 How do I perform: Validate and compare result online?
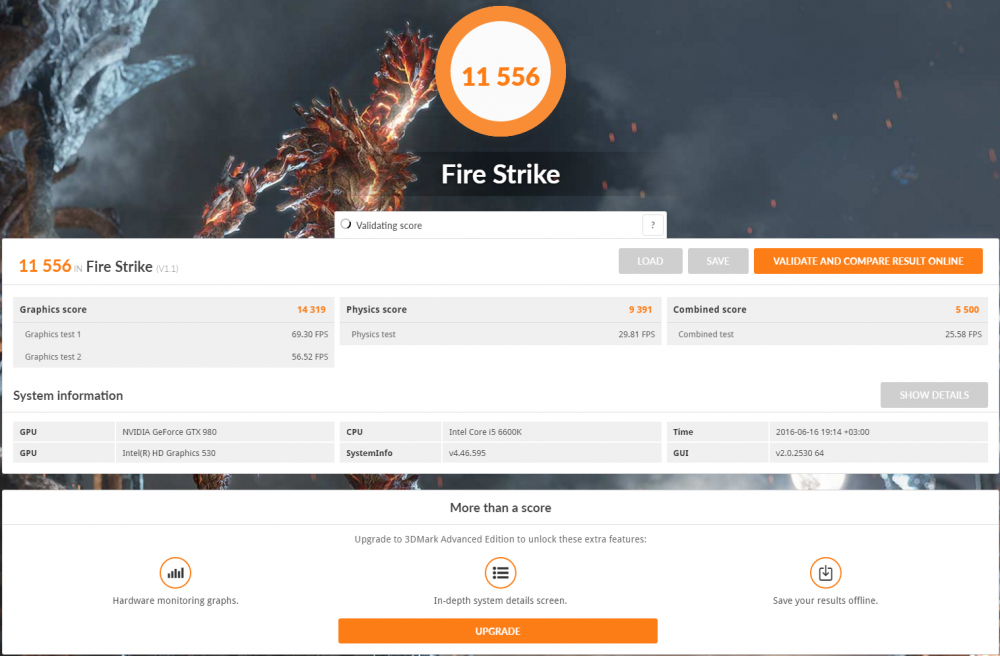[x=868, y=261]
